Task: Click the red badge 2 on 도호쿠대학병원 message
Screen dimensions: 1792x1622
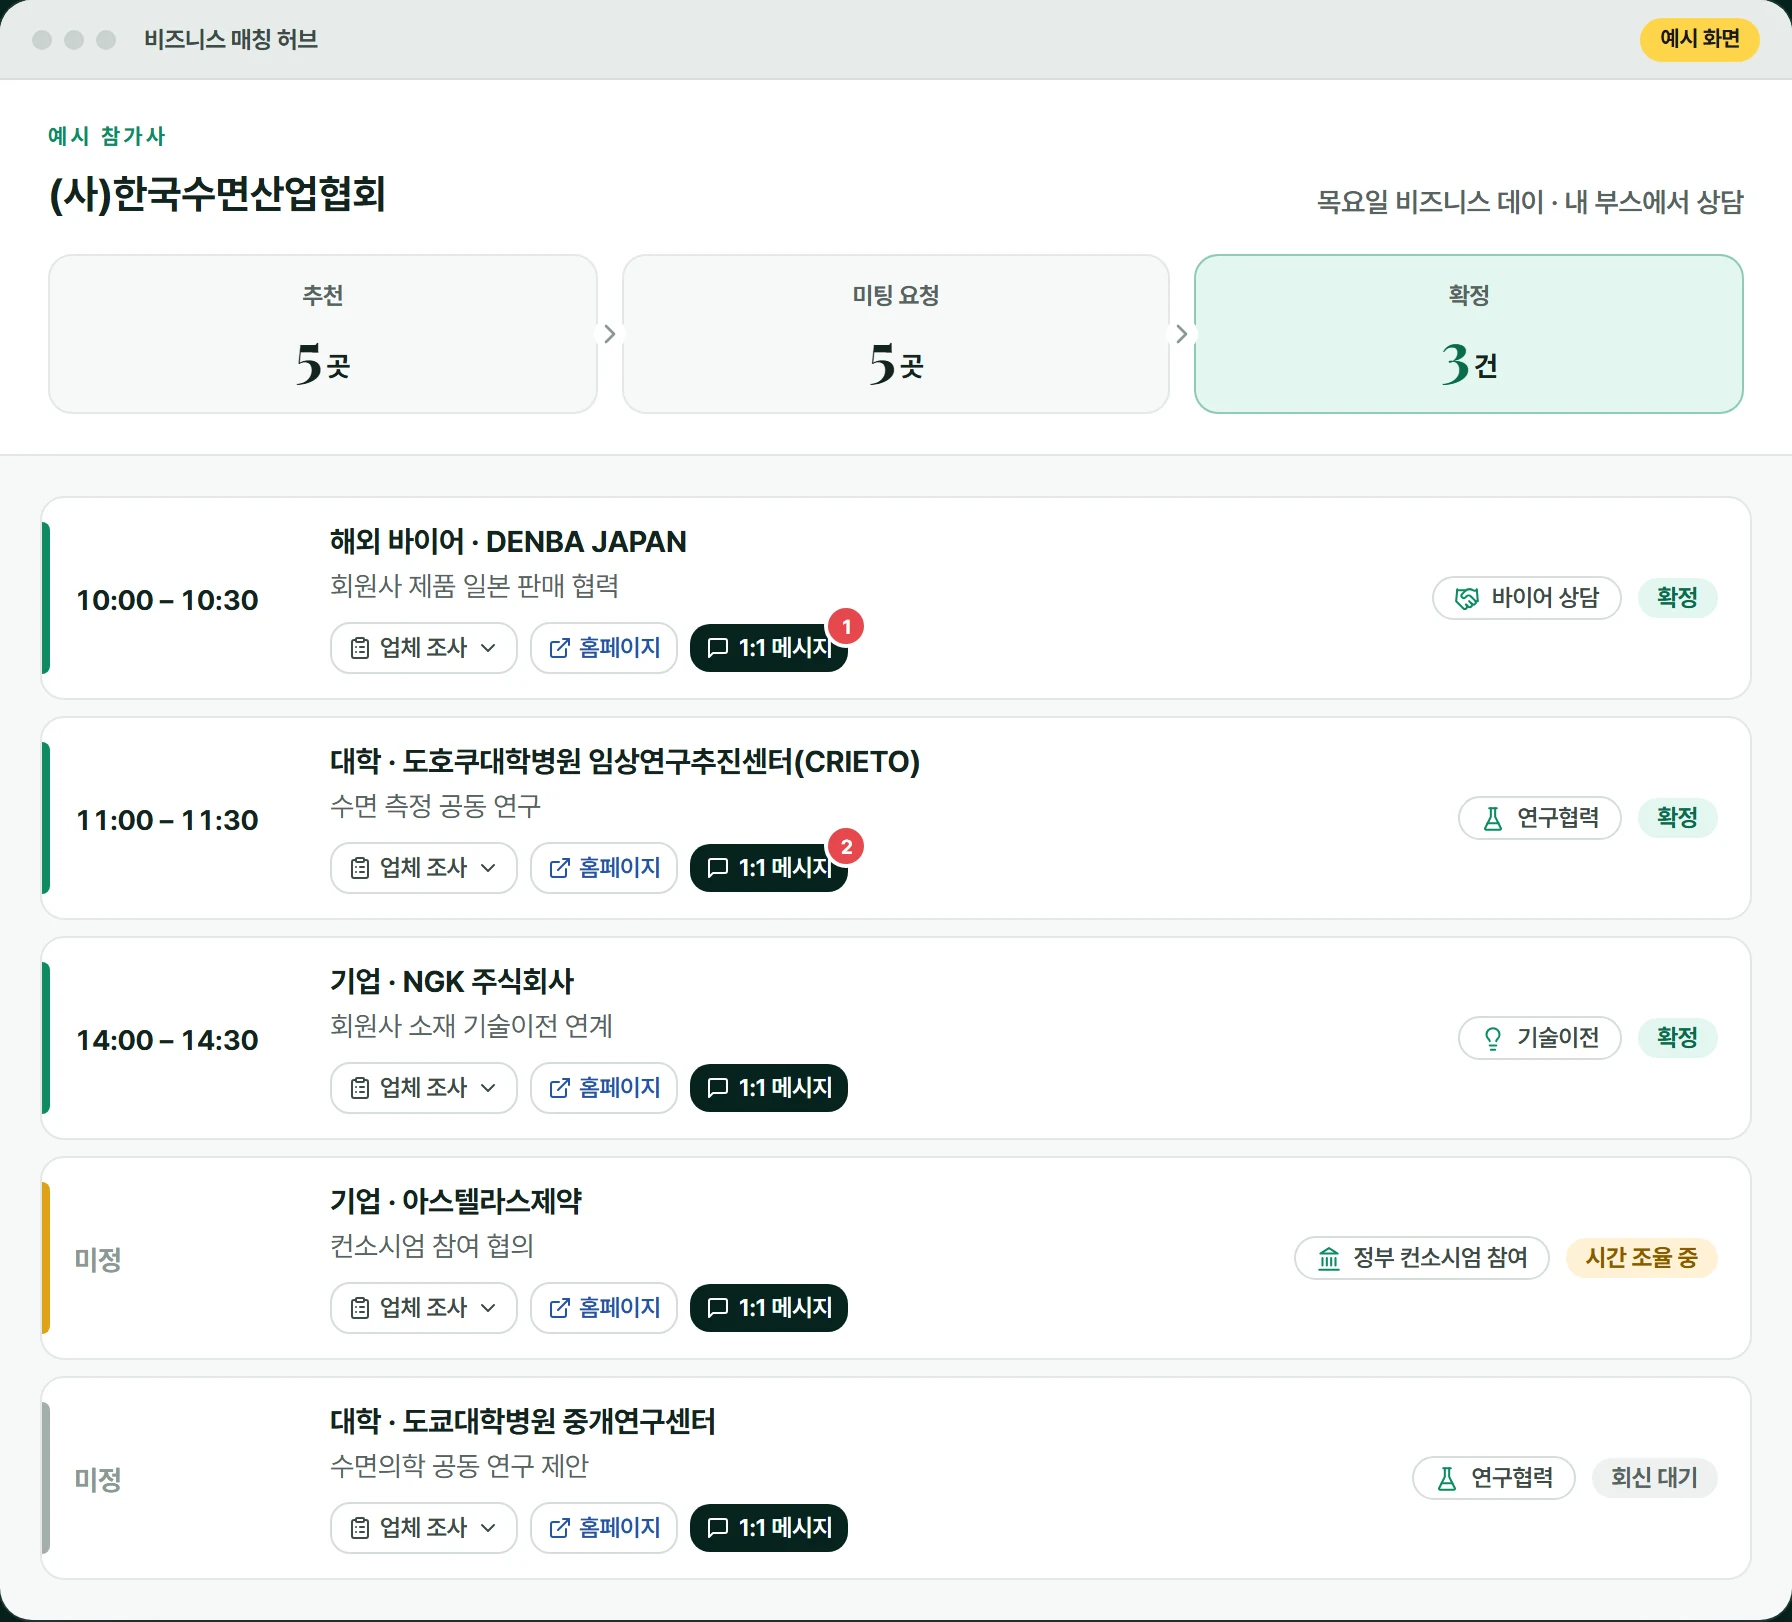Action: point(846,847)
